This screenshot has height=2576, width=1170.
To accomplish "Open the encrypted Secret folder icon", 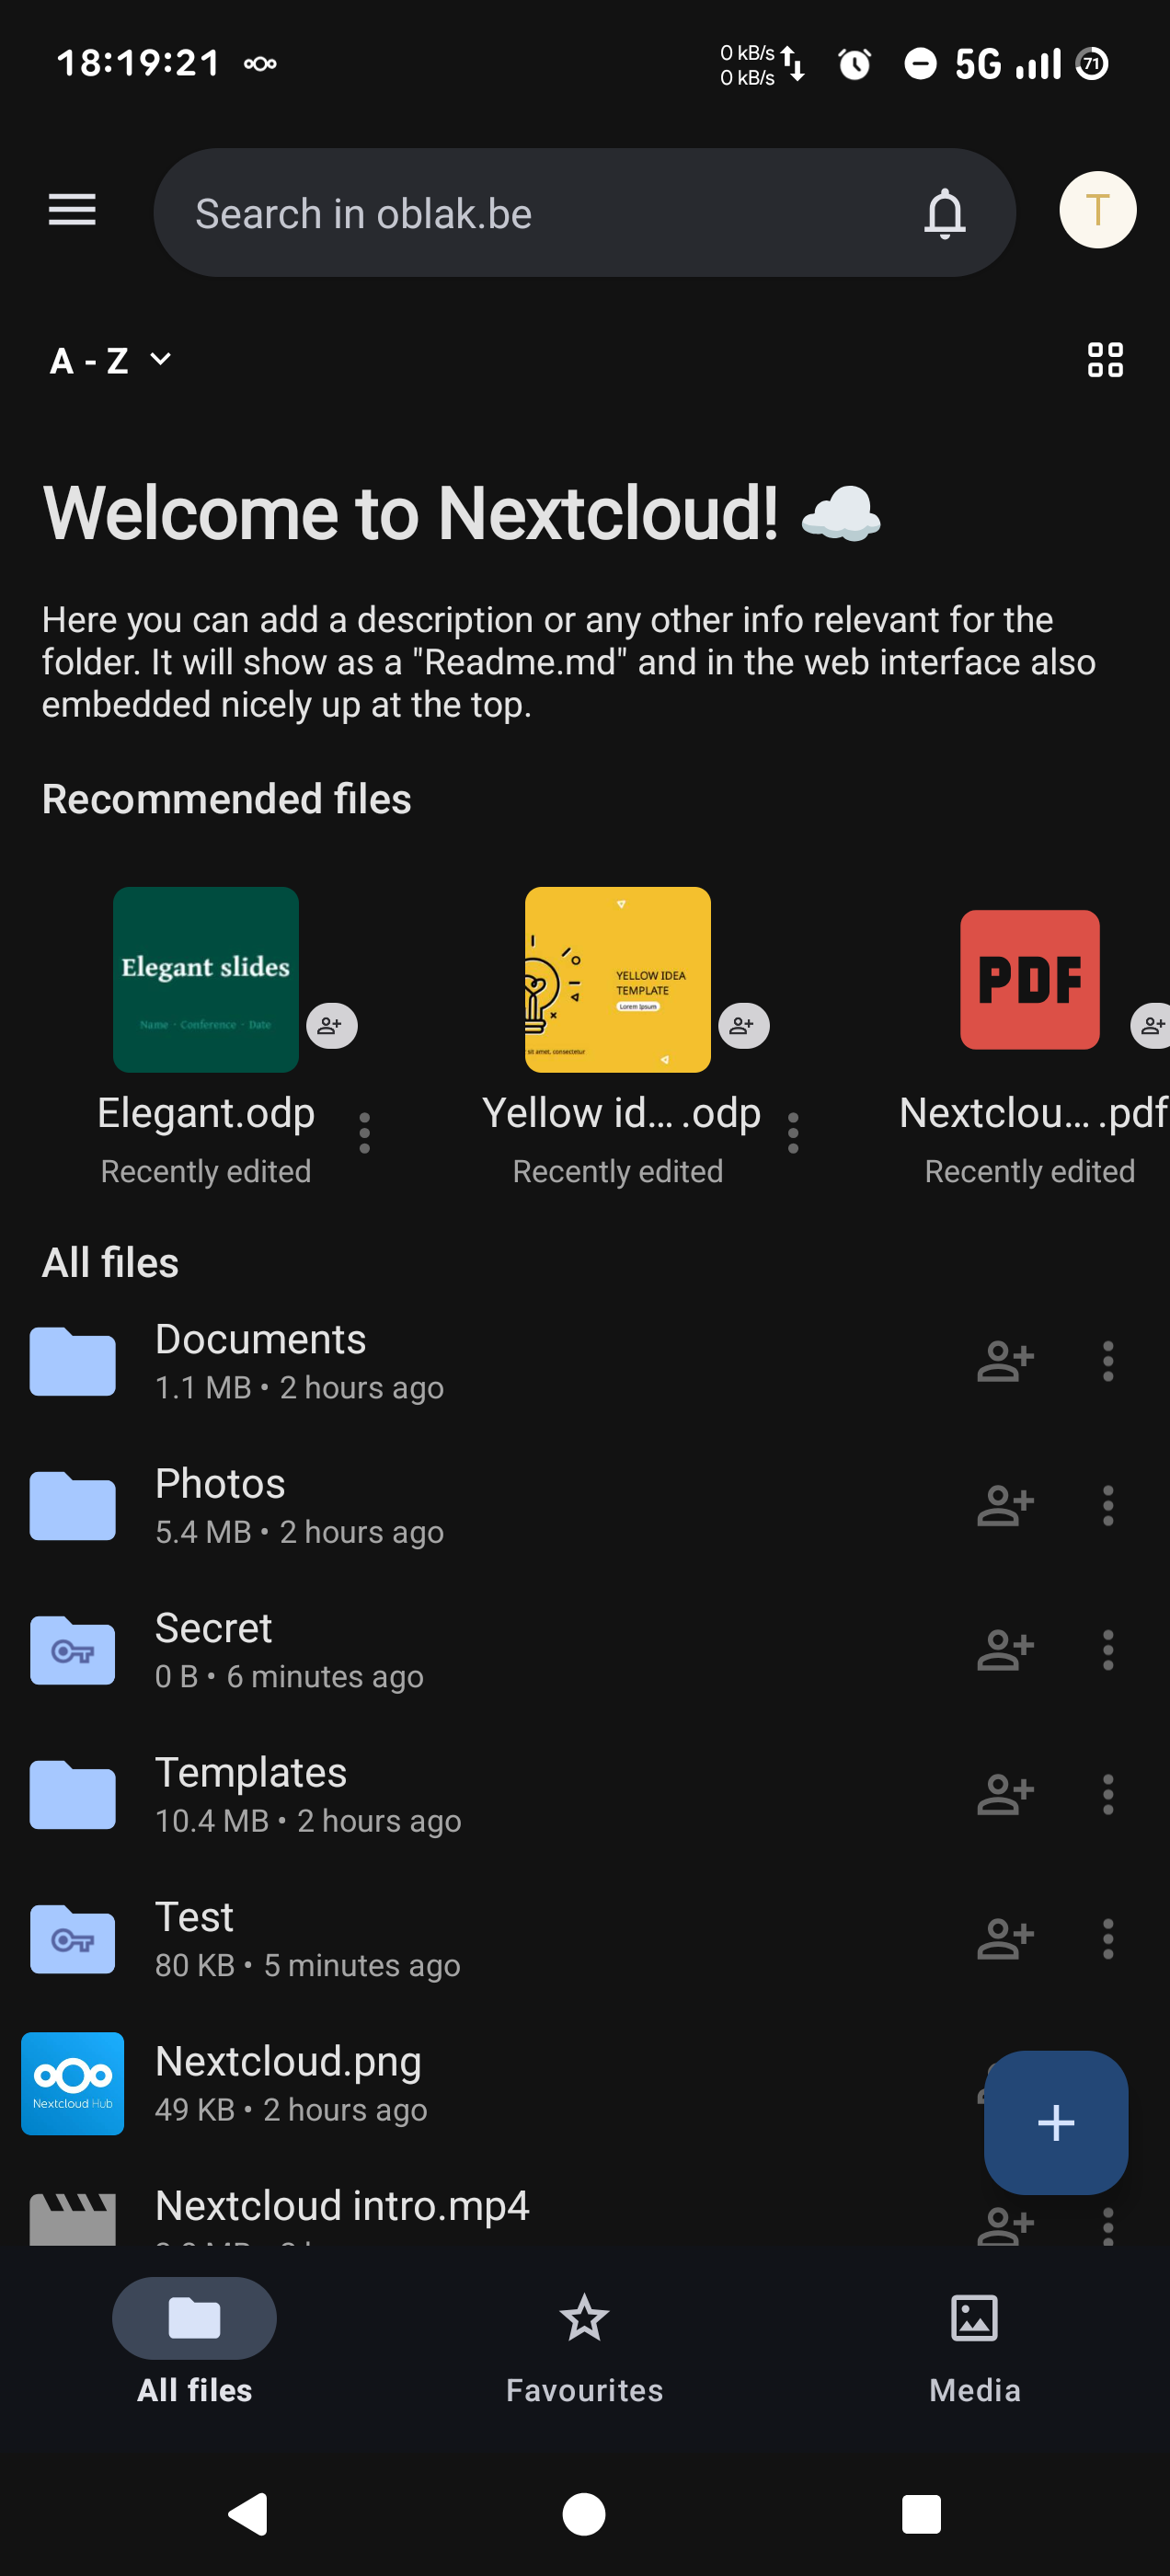I will click(73, 1650).
